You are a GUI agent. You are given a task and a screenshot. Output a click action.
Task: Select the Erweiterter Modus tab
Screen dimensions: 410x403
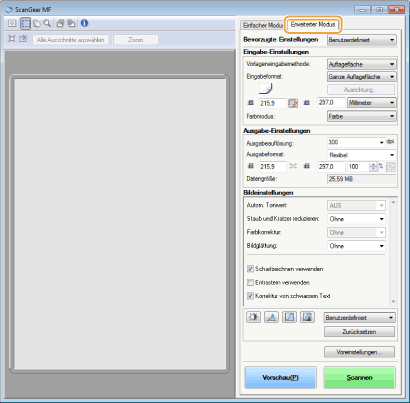coord(313,24)
